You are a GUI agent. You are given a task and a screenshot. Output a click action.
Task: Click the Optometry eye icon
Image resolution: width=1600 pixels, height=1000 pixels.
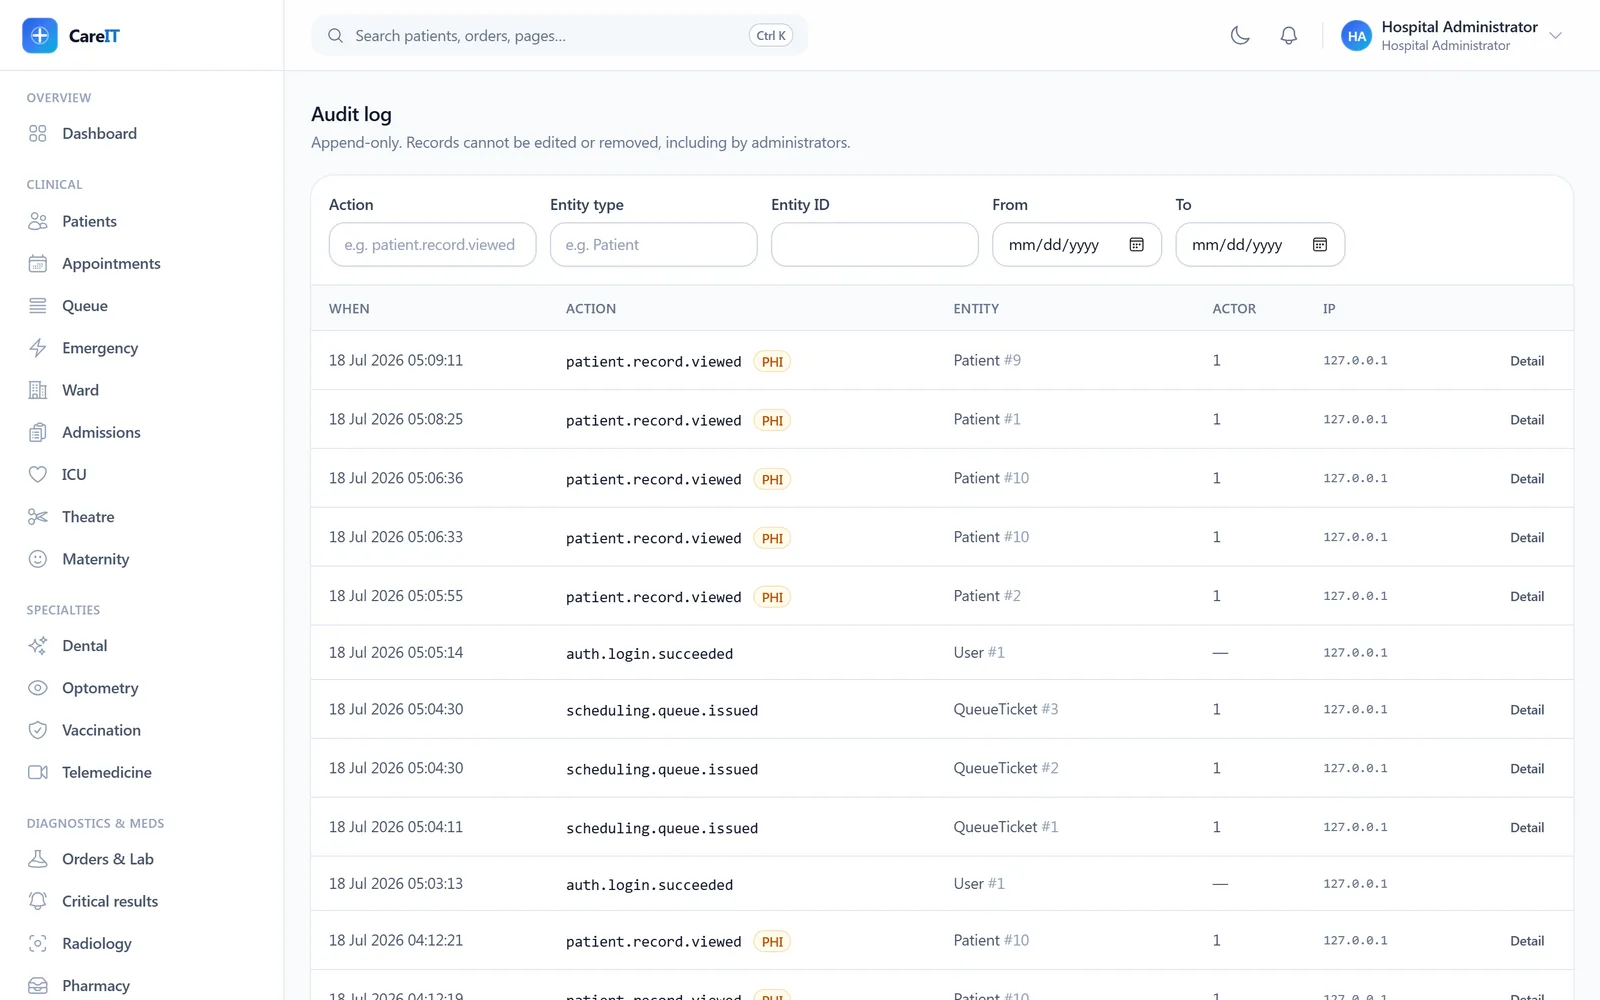tap(38, 688)
